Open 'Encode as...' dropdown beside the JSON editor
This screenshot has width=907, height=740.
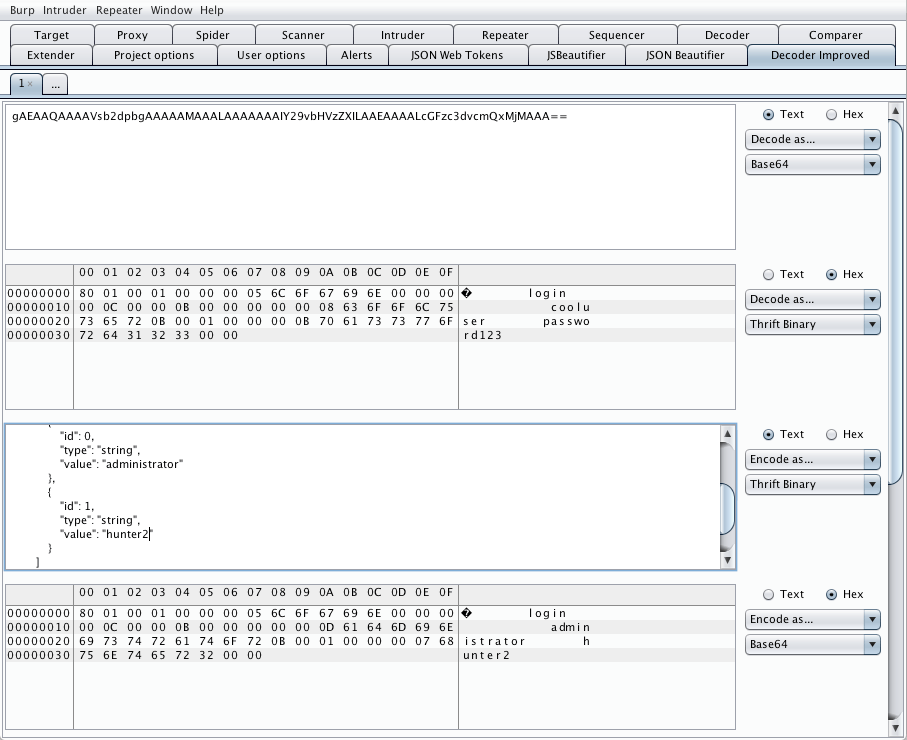point(812,459)
